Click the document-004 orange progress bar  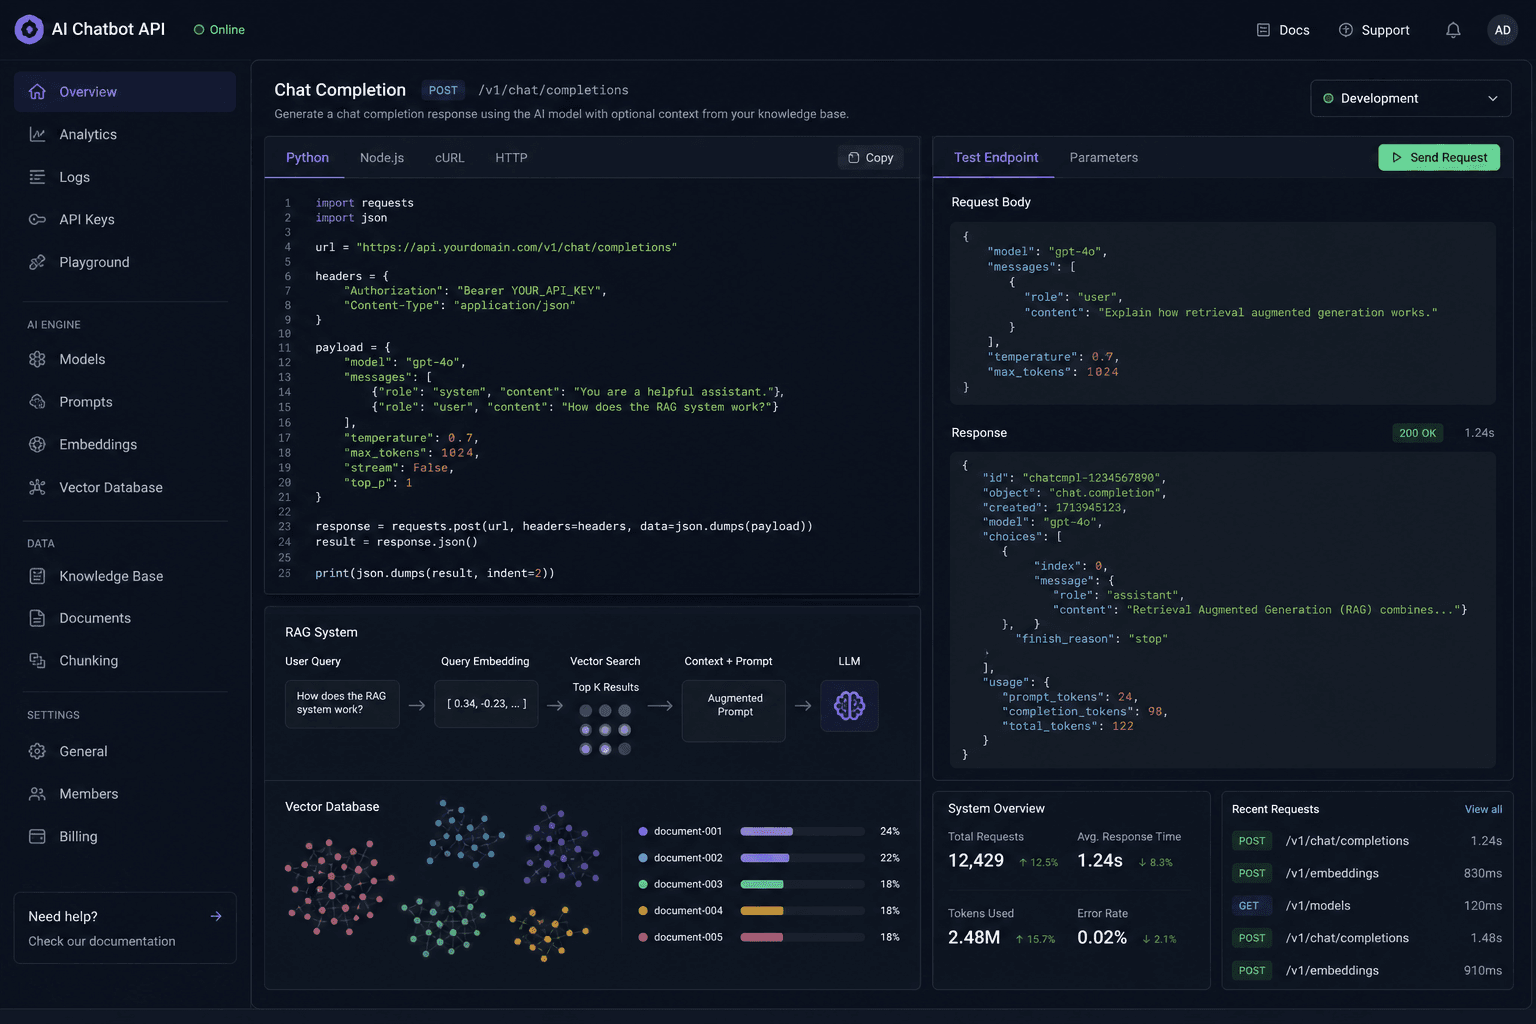802,910
